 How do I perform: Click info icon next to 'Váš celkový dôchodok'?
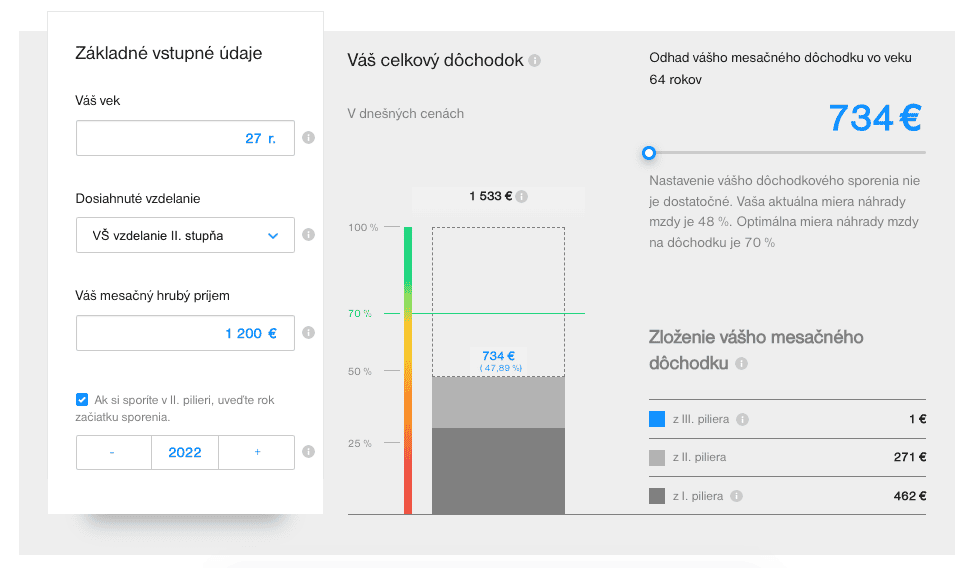click(535, 61)
